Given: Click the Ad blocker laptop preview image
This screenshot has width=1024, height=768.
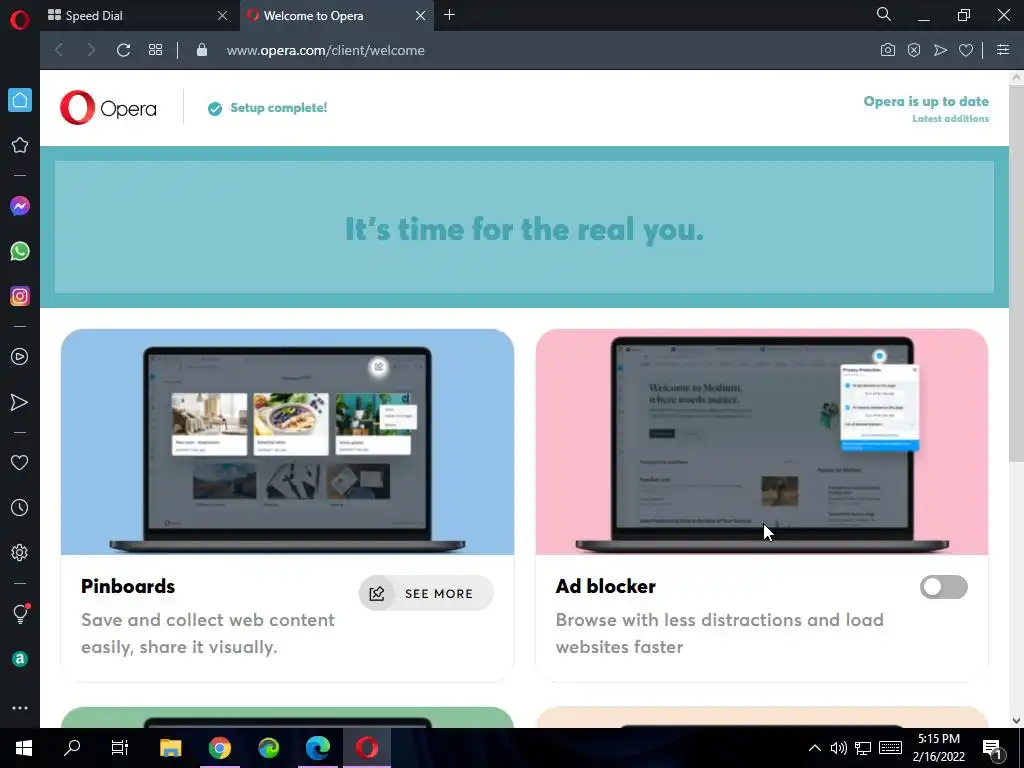Looking at the screenshot, I should tap(761, 442).
